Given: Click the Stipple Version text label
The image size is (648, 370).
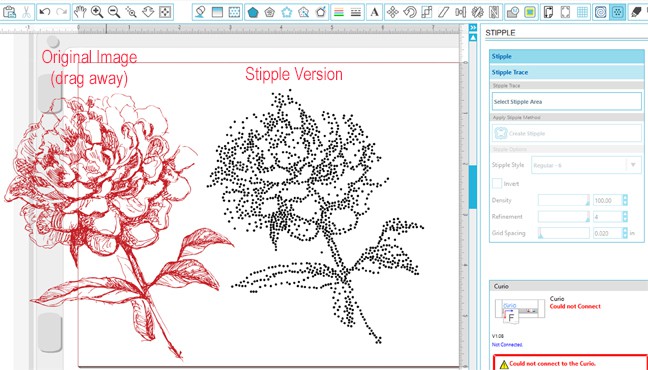Looking at the screenshot, I should coord(294,74).
